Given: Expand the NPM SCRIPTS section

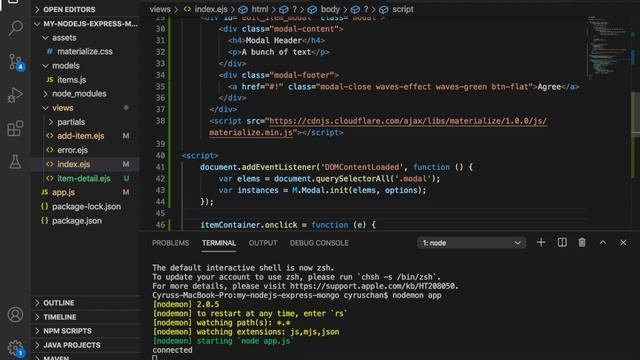Looking at the screenshot, I should click(86, 331).
